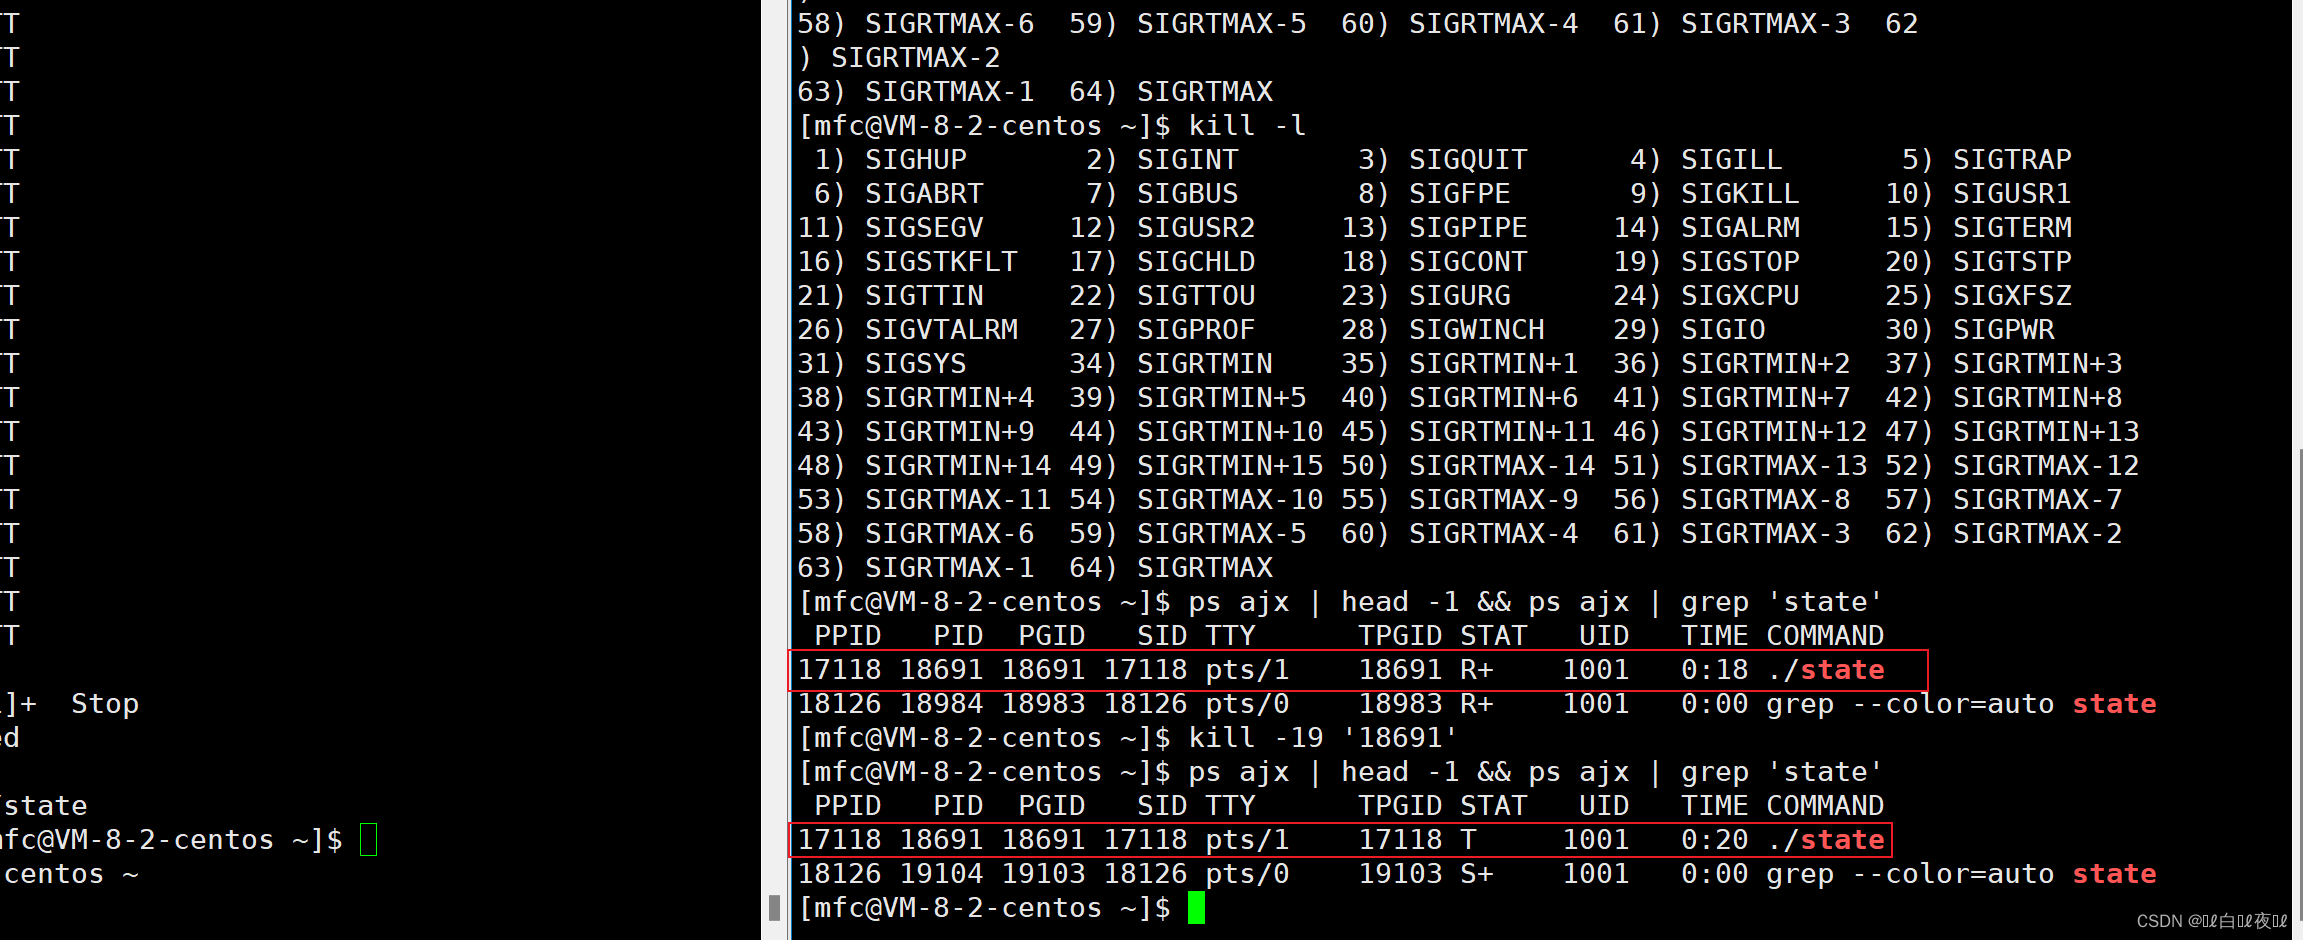Click the TPGID value 18983
Viewport: 2303px width, 940px height.
(x=1400, y=704)
